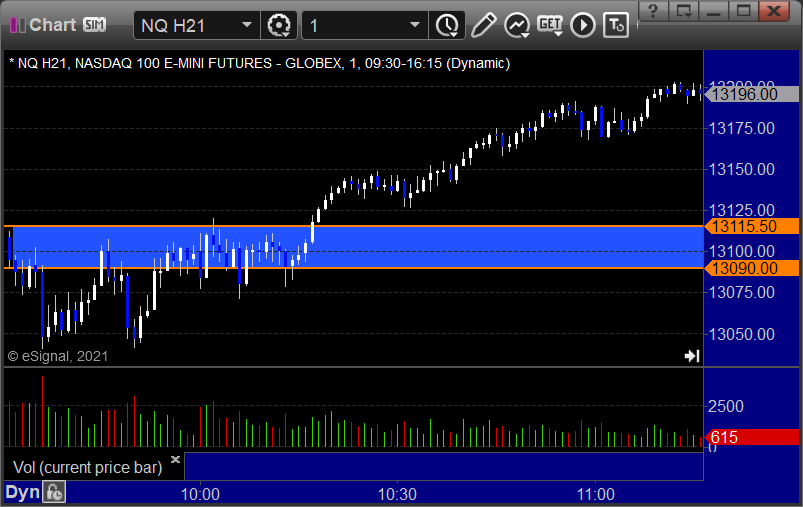Click the 13125.00 price axis label

742,210
